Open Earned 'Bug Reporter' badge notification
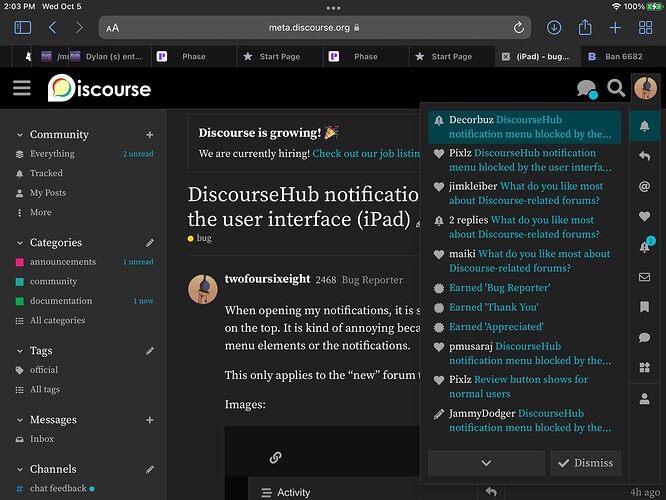 click(524, 288)
